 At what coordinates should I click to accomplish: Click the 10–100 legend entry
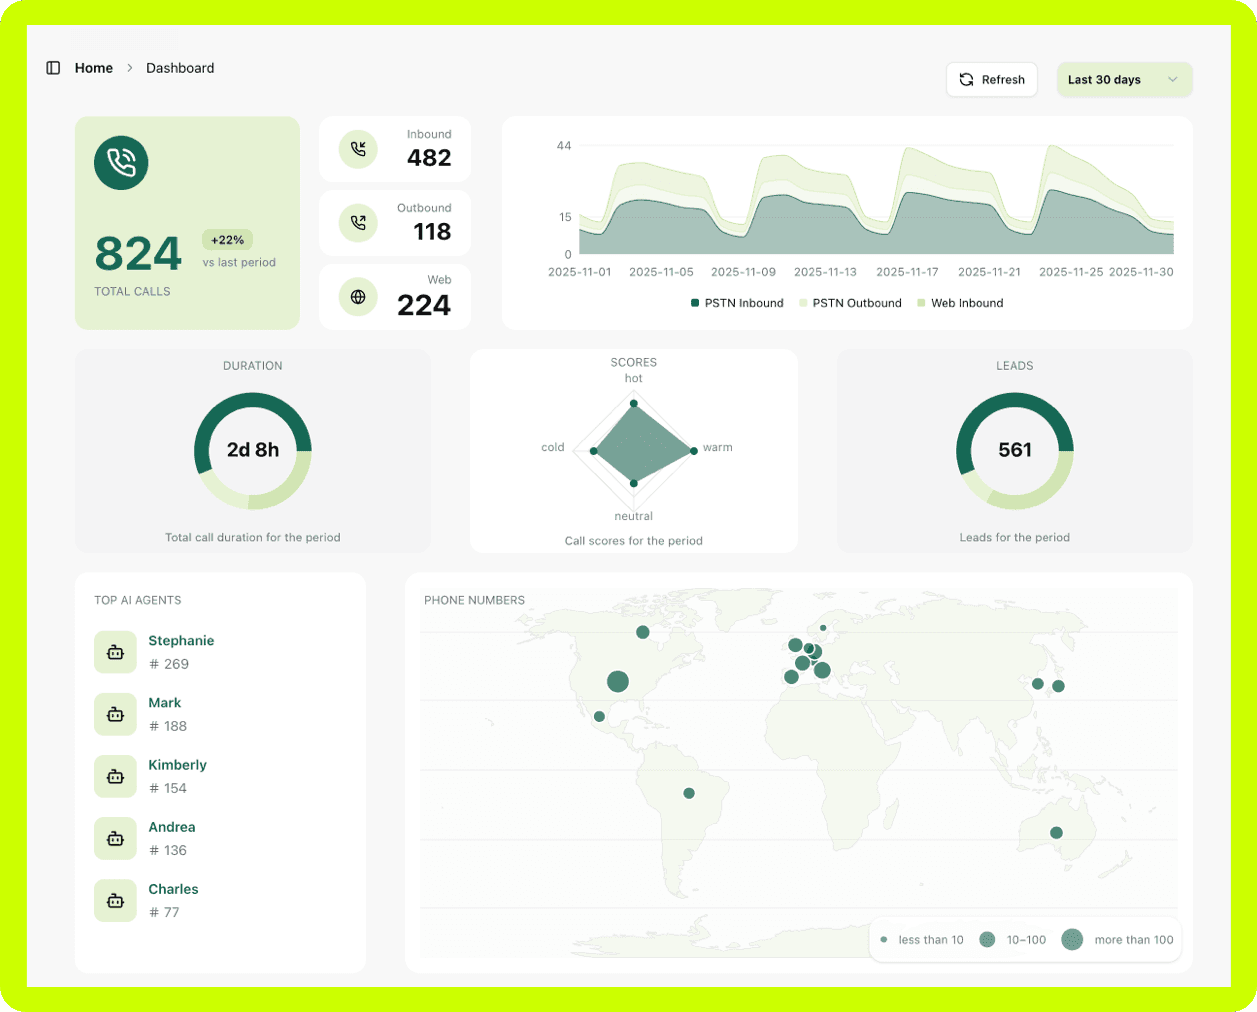1013,940
